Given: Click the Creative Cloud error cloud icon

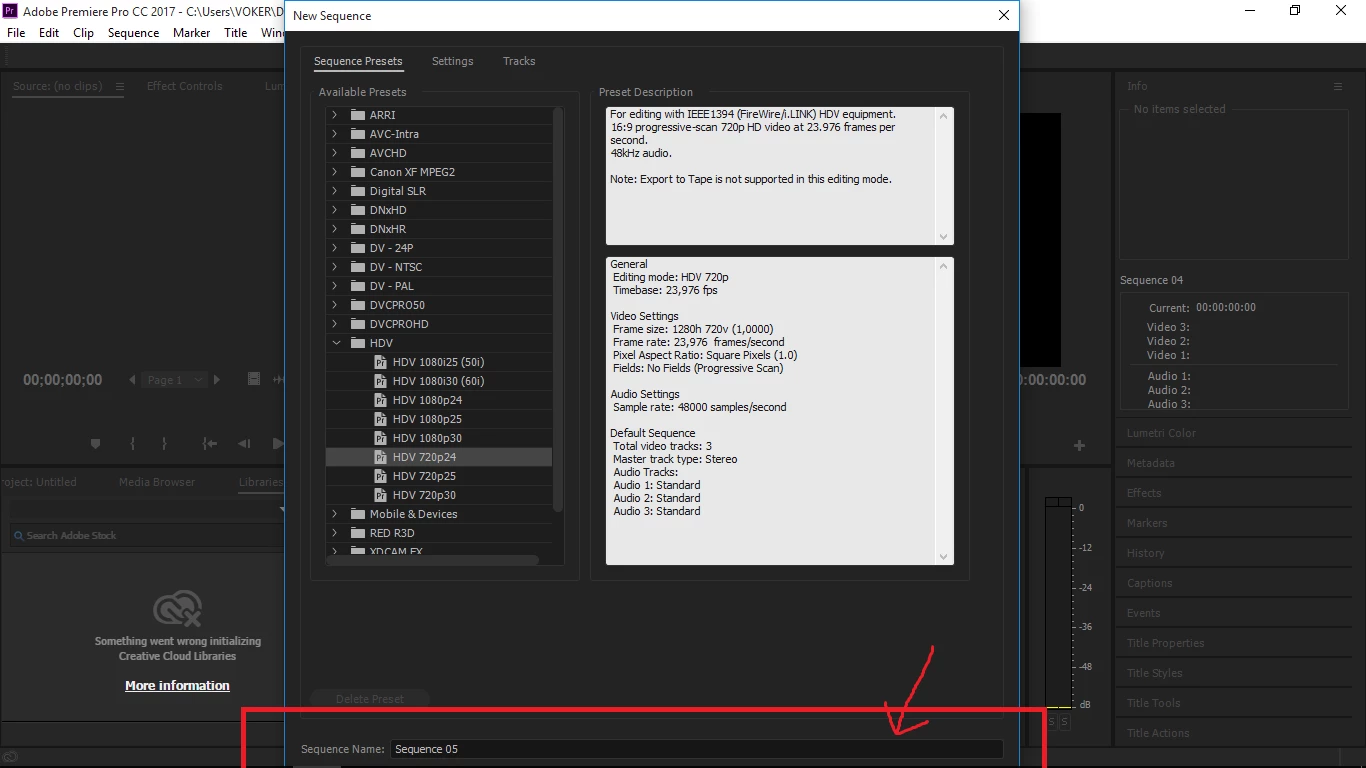Looking at the screenshot, I should point(177,609).
